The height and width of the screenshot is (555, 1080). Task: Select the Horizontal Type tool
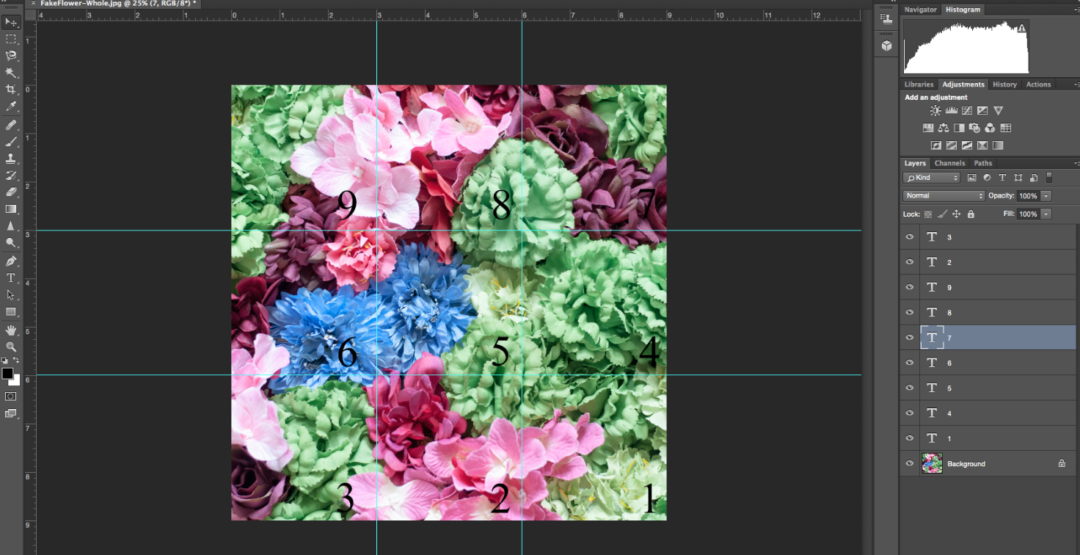(11, 278)
